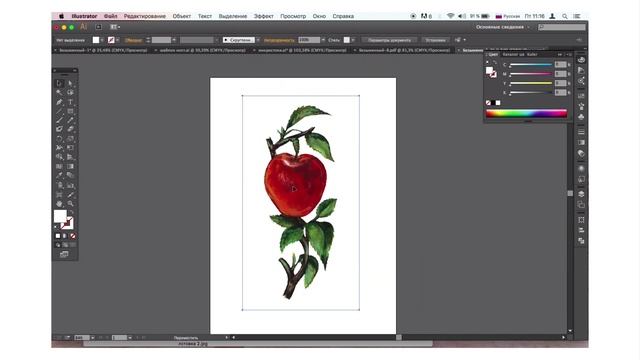Screen dimensions: 640x360
Task: Activate the Free Transform tool
Action: pyautogui.click(x=70, y=147)
